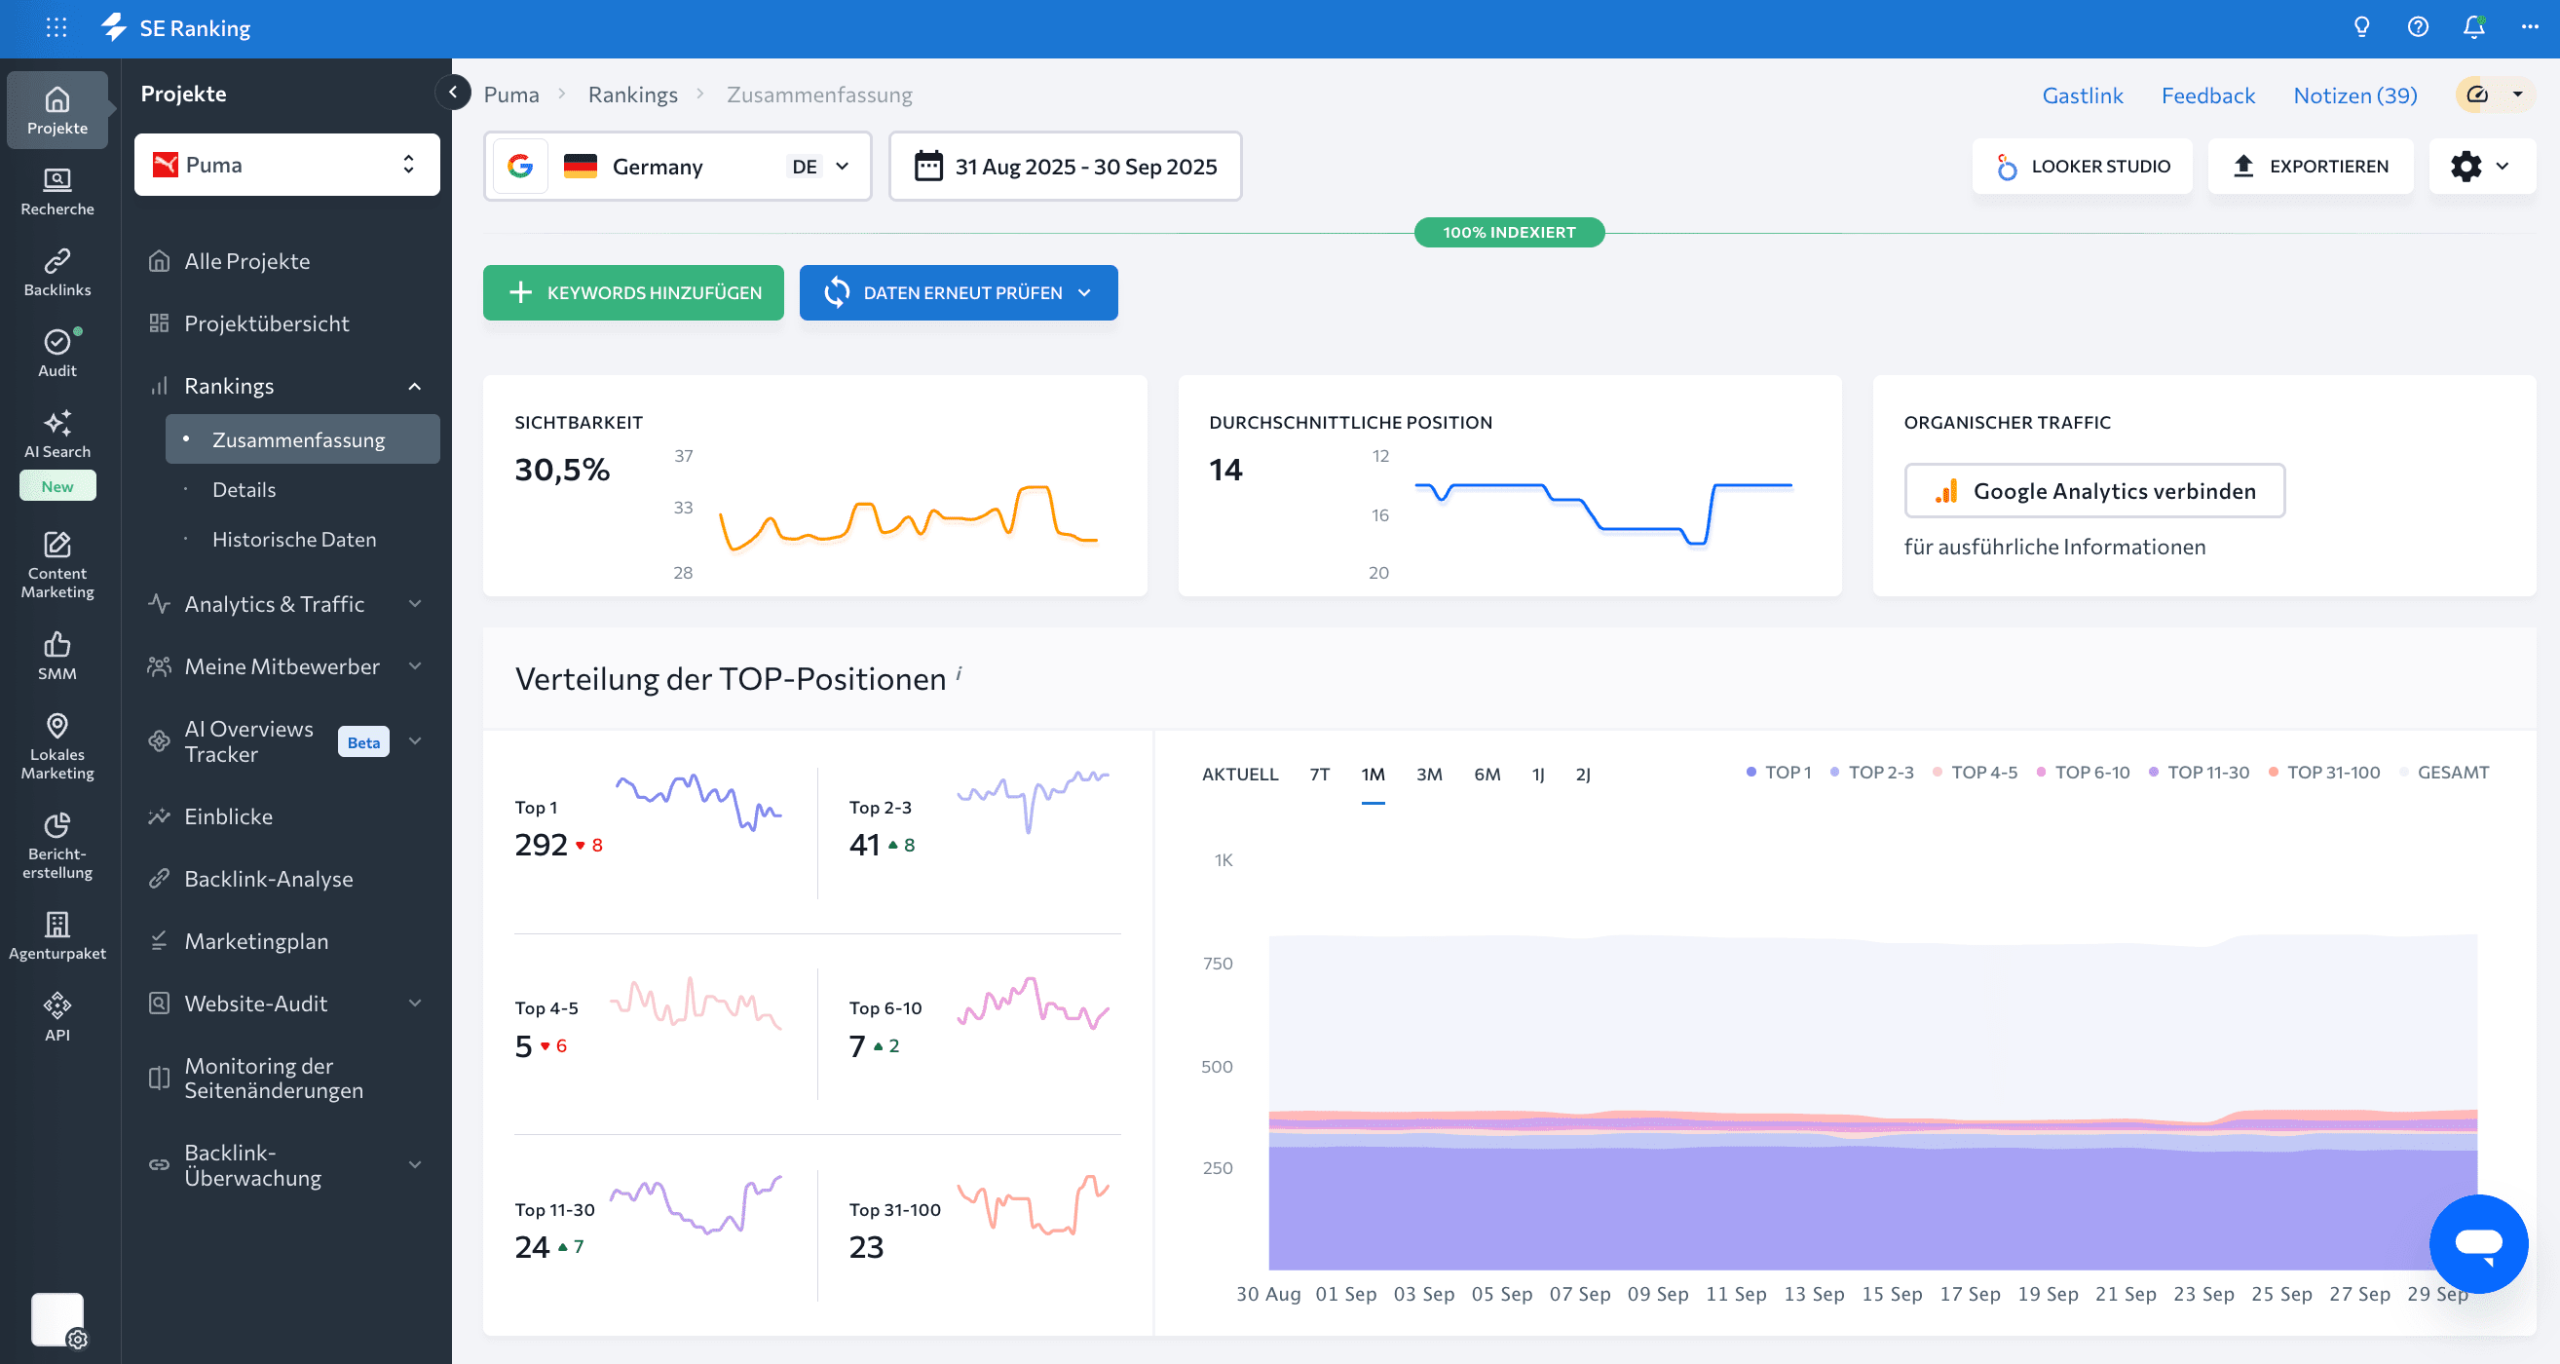The image size is (2560, 1364).
Task: Click the notifications bell icon
Action: (x=2473, y=28)
